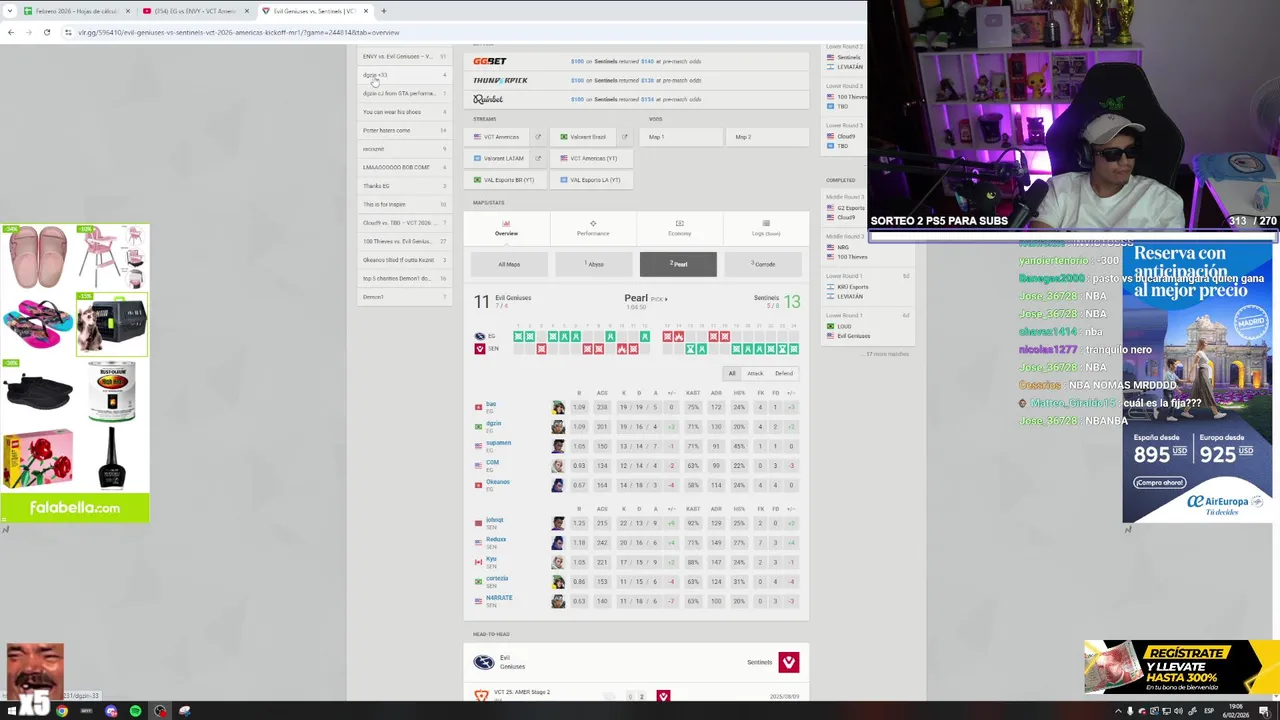Image resolution: width=1280 pixels, height=720 pixels.
Task: Click supamen's agent icon
Action: (558, 446)
